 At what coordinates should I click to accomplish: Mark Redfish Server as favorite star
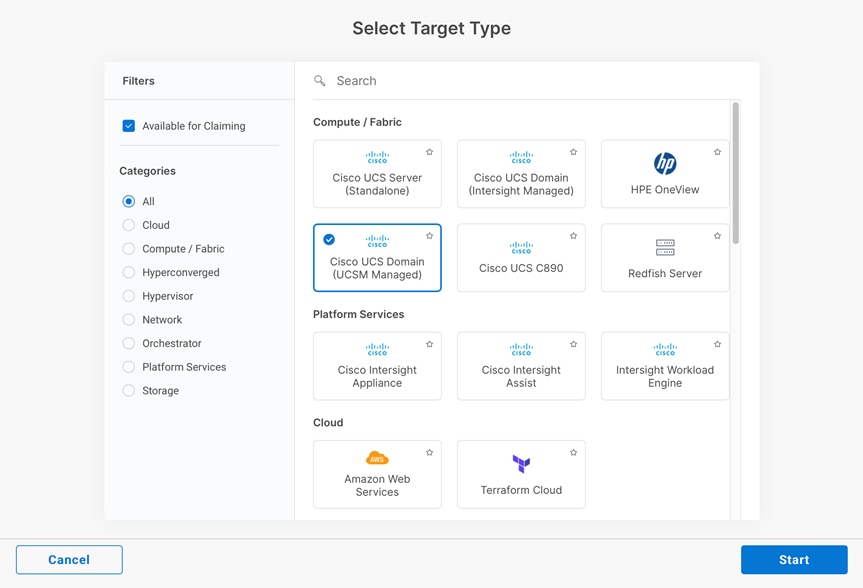717,236
